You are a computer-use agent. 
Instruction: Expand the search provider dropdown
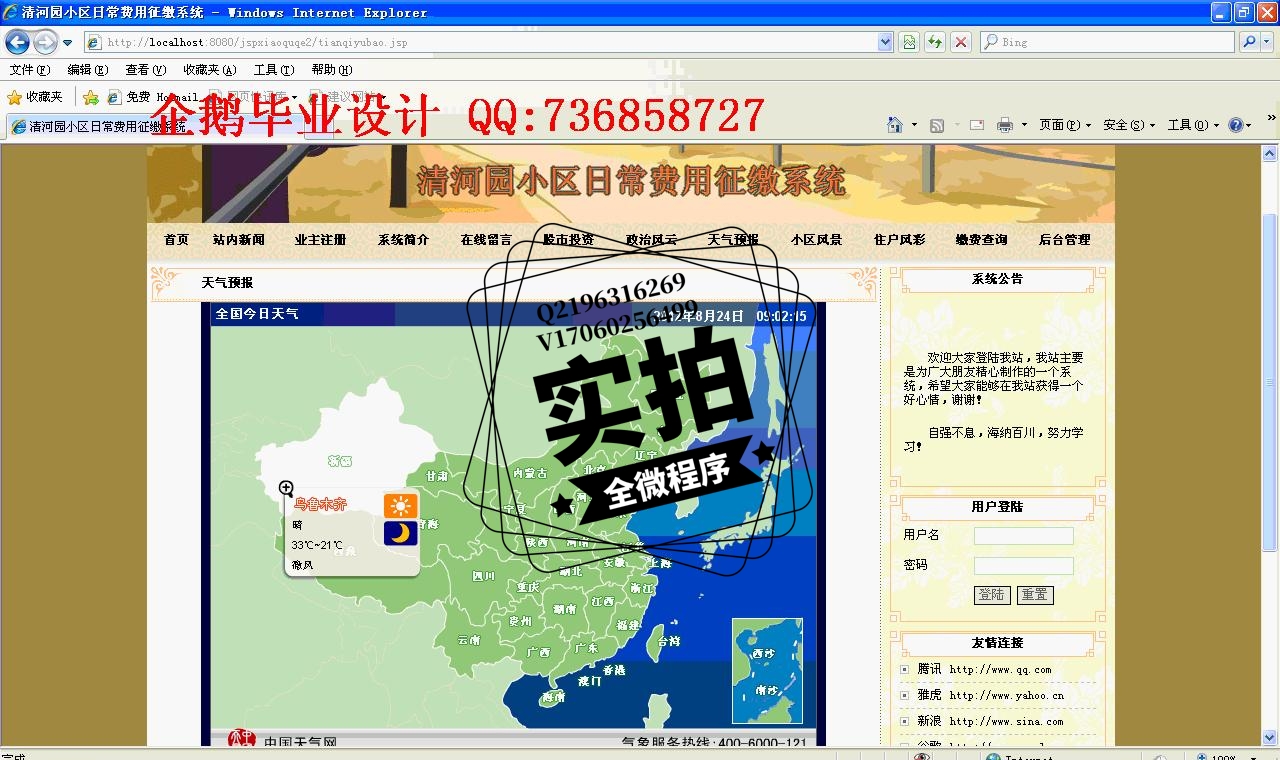click(1267, 42)
